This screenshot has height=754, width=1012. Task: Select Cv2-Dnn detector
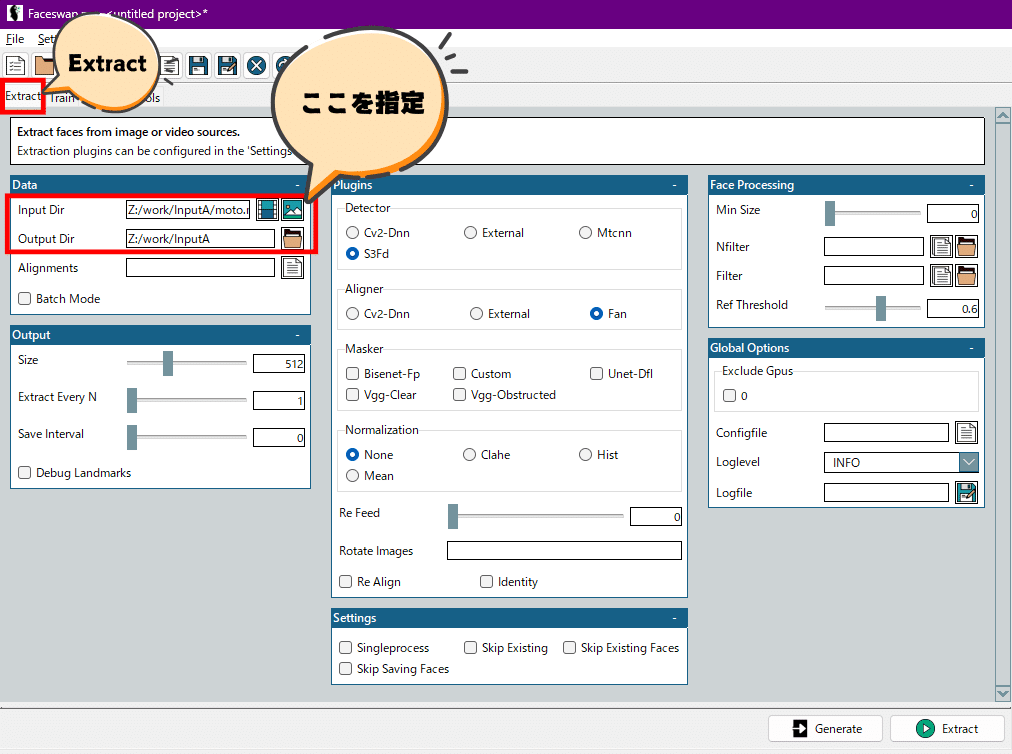[352, 232]
